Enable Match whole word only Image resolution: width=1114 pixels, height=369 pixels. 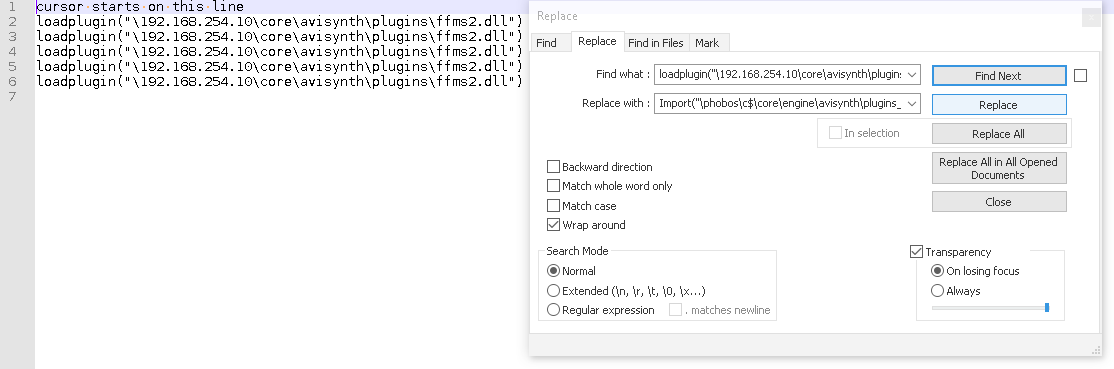pos(553,186)
